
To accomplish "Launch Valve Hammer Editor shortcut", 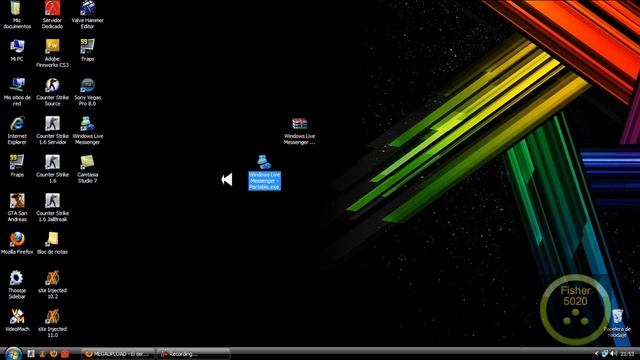I will pos(87,15).
